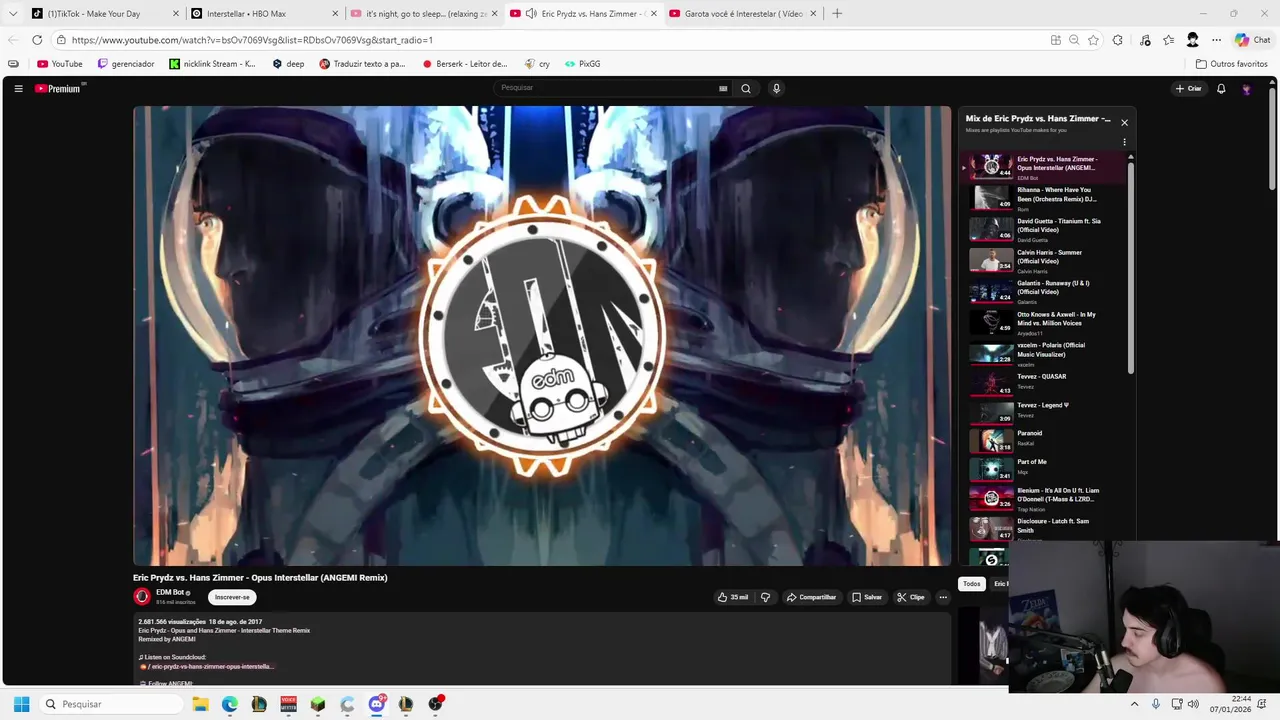The height and width of the screenshot is (720, 1280).
Task: Play Otto Knows & Axwell - In My Mind
Action: (1045, 322)
